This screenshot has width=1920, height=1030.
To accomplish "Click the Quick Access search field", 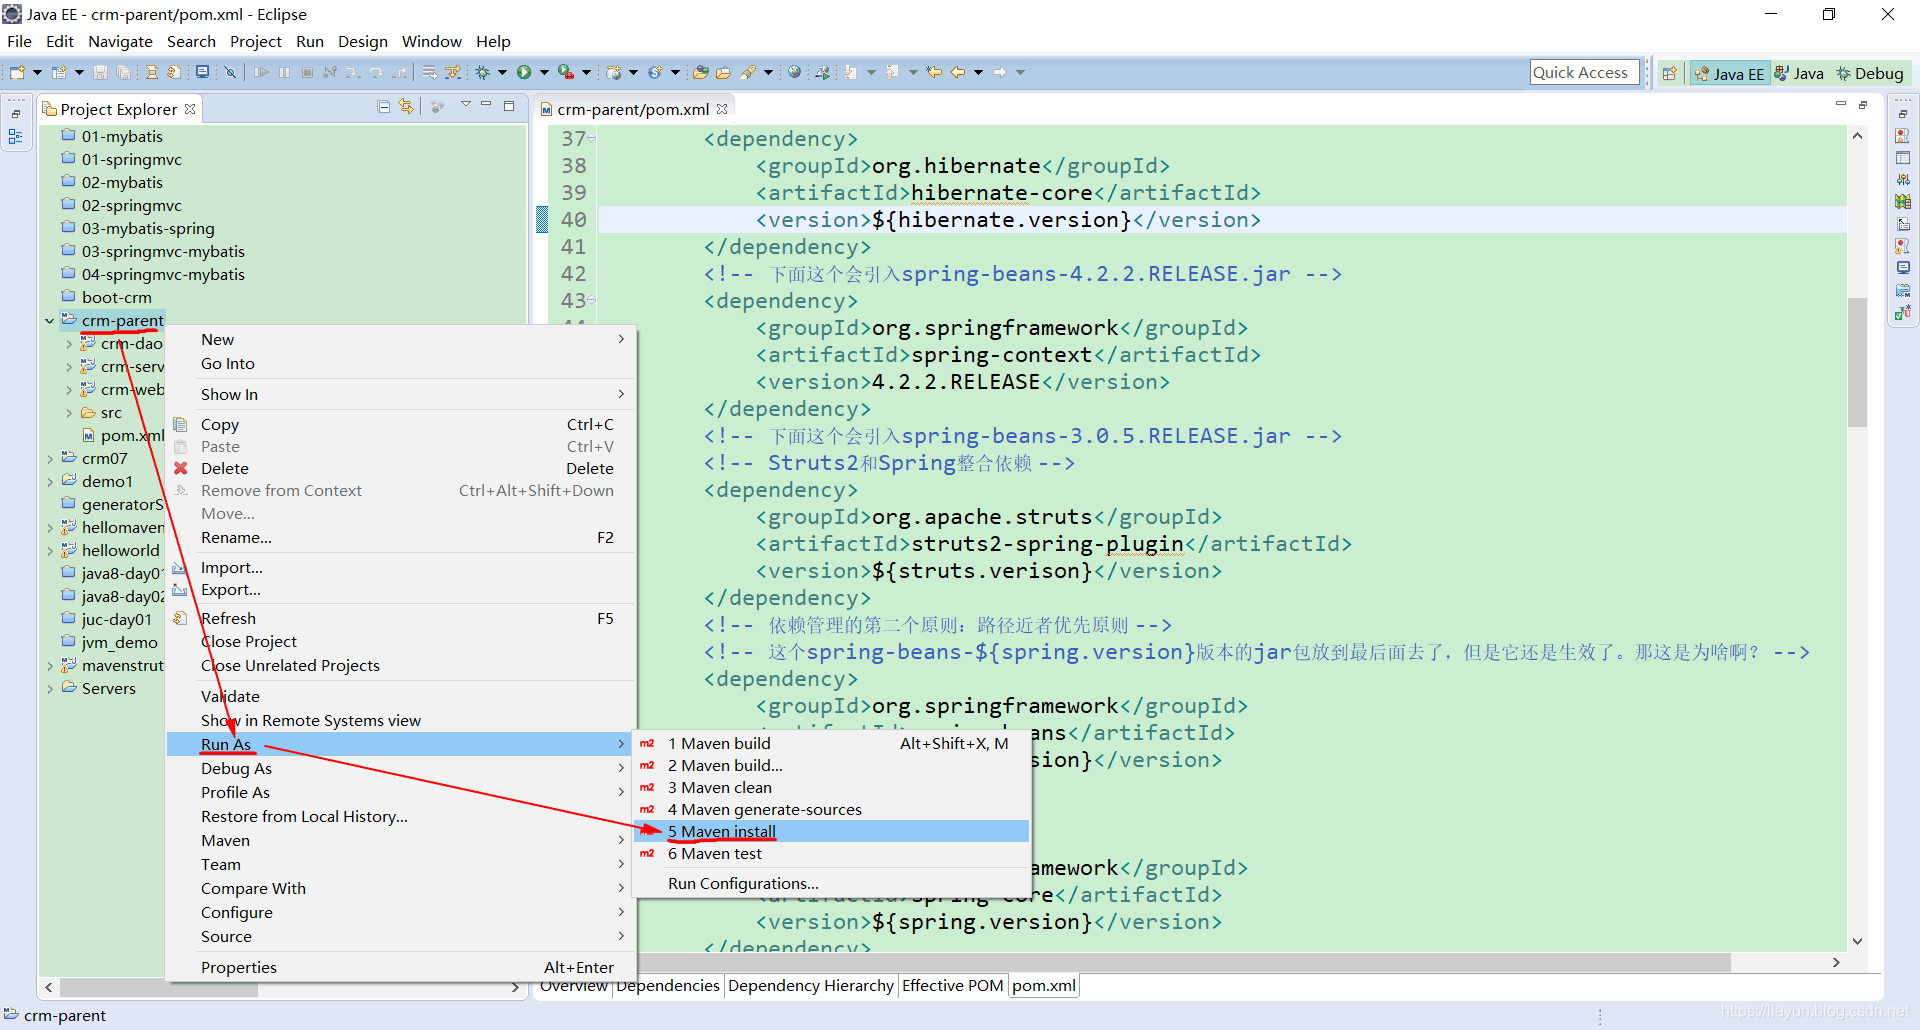I will [1584, 72].
